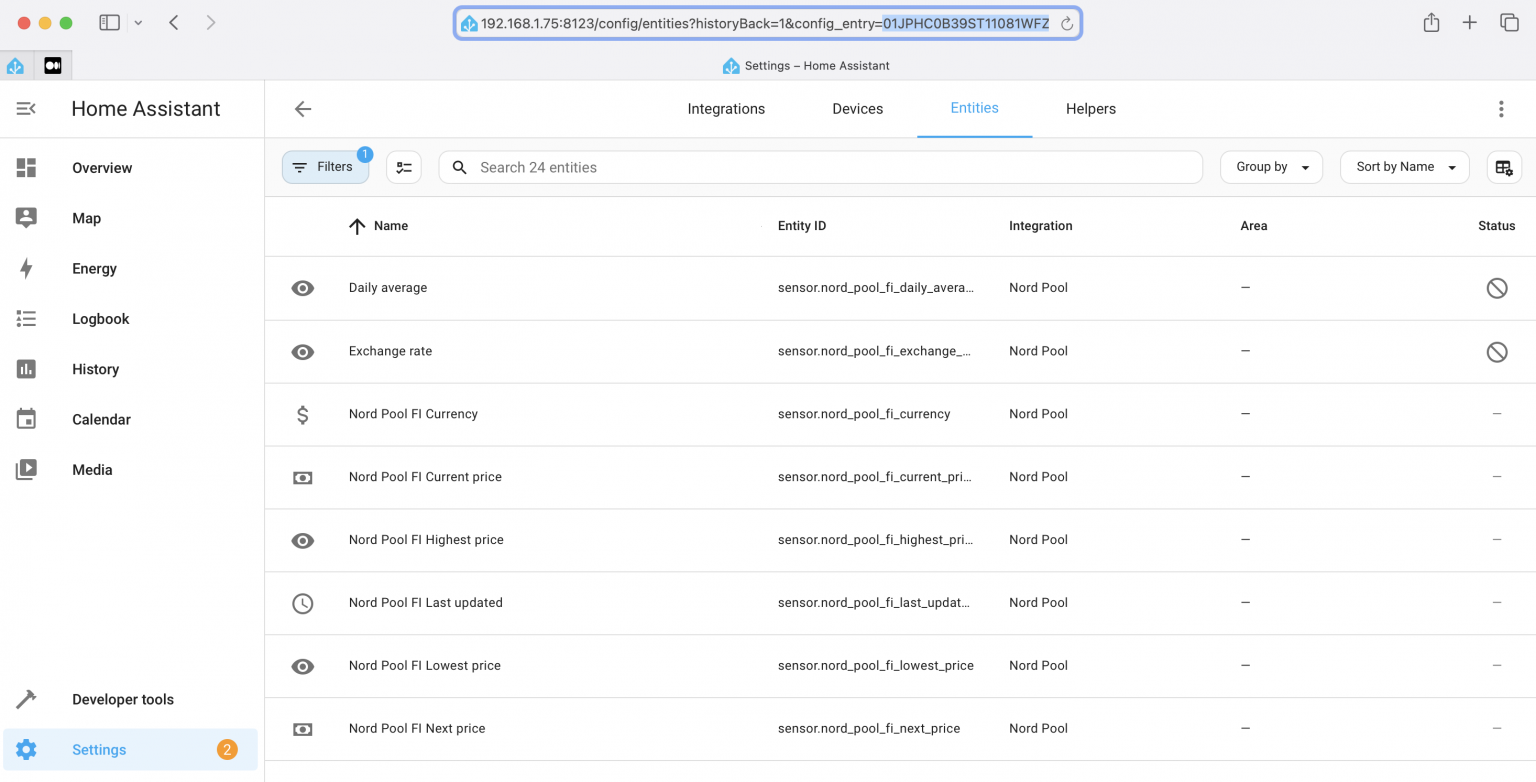Open the Calendar section
The width and height of the screenshot is (1536, 782).
pos(101,419)
